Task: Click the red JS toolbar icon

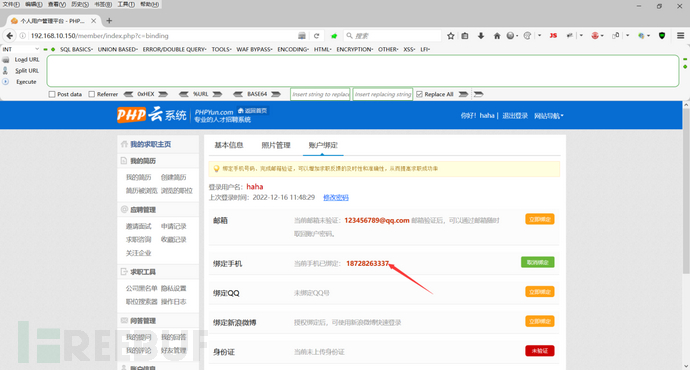Action: tap(553, 36)
